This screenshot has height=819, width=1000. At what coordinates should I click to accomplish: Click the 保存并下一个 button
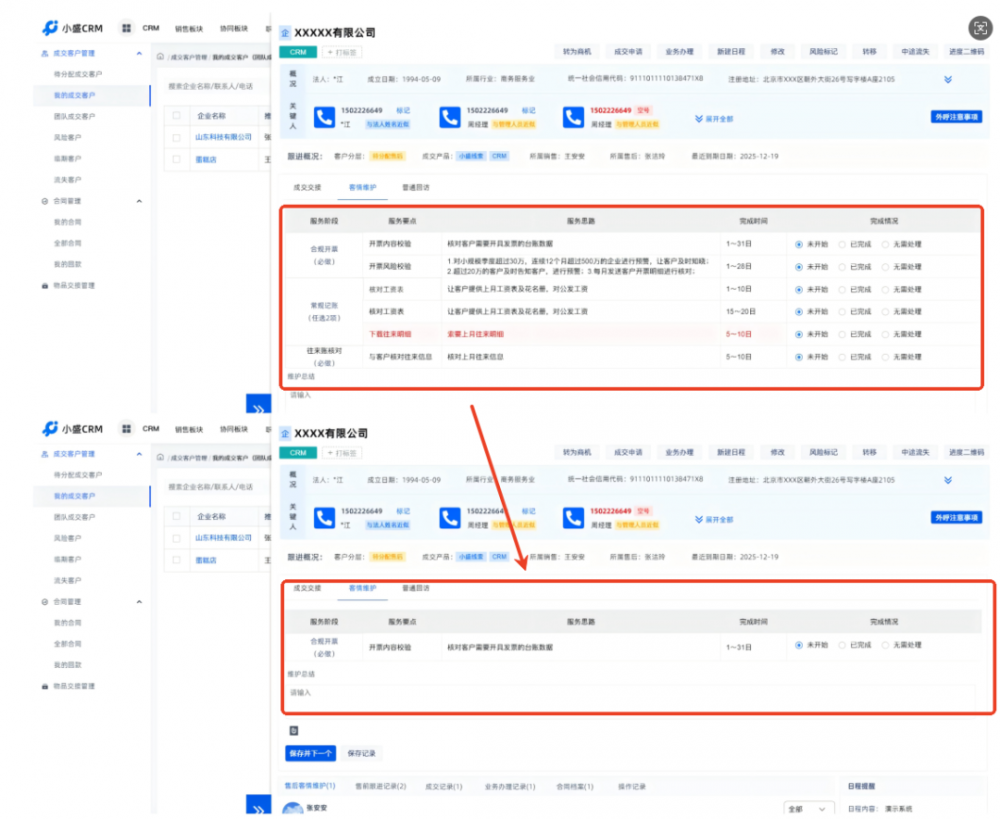pos(310,752)
